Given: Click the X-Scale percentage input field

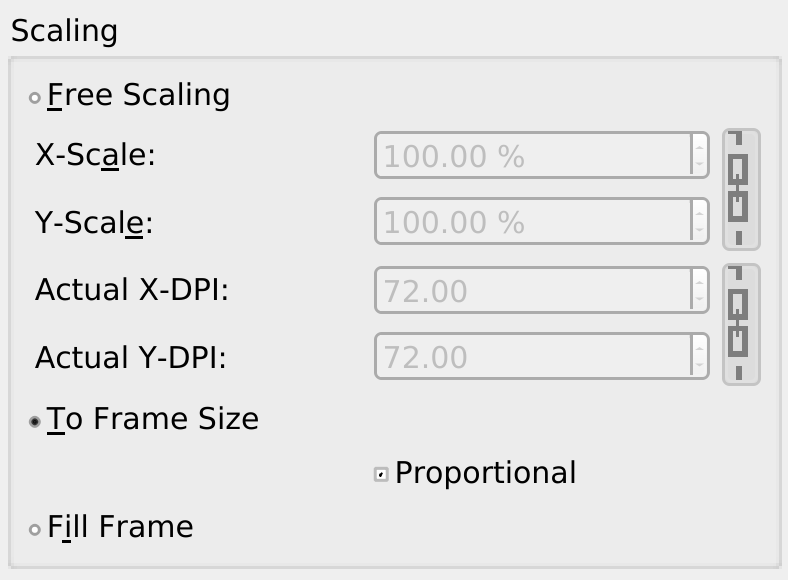Looking at the screenshot, I should (532, 156).
